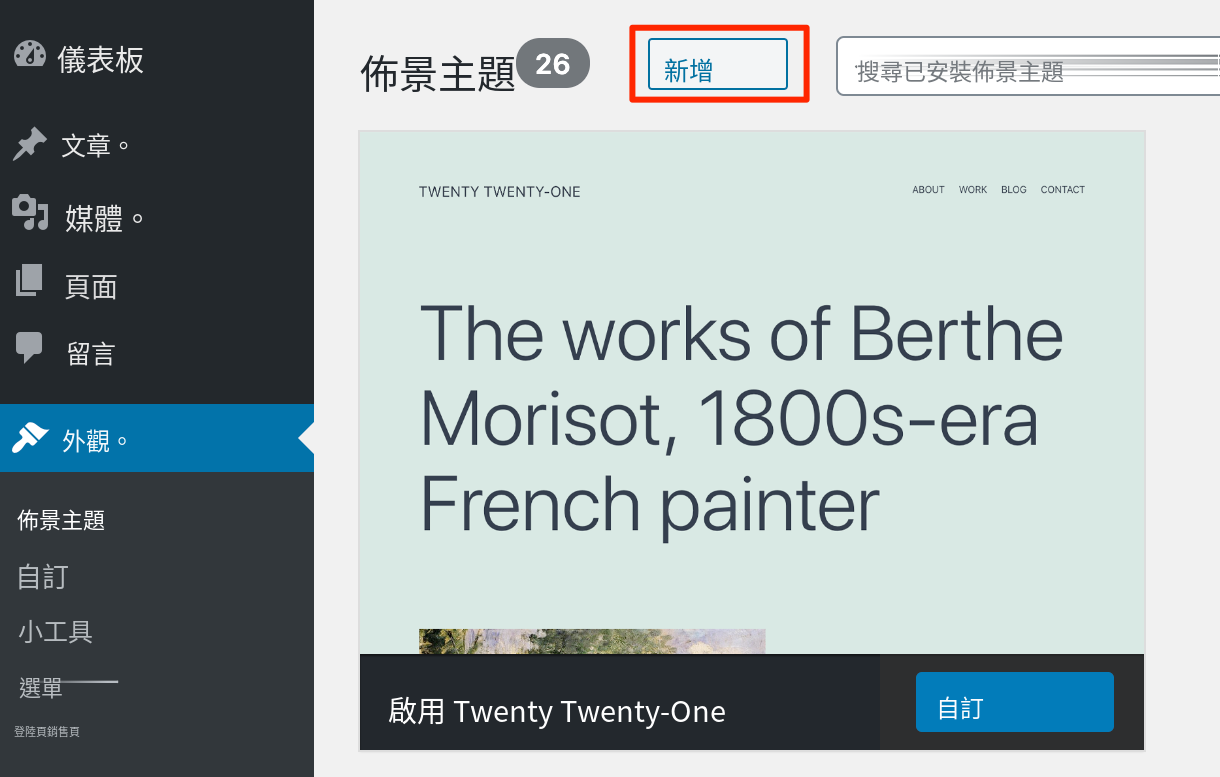Click the Pages icon
The width and height of the screenshot is (1220, 777).
click(30, 280)
